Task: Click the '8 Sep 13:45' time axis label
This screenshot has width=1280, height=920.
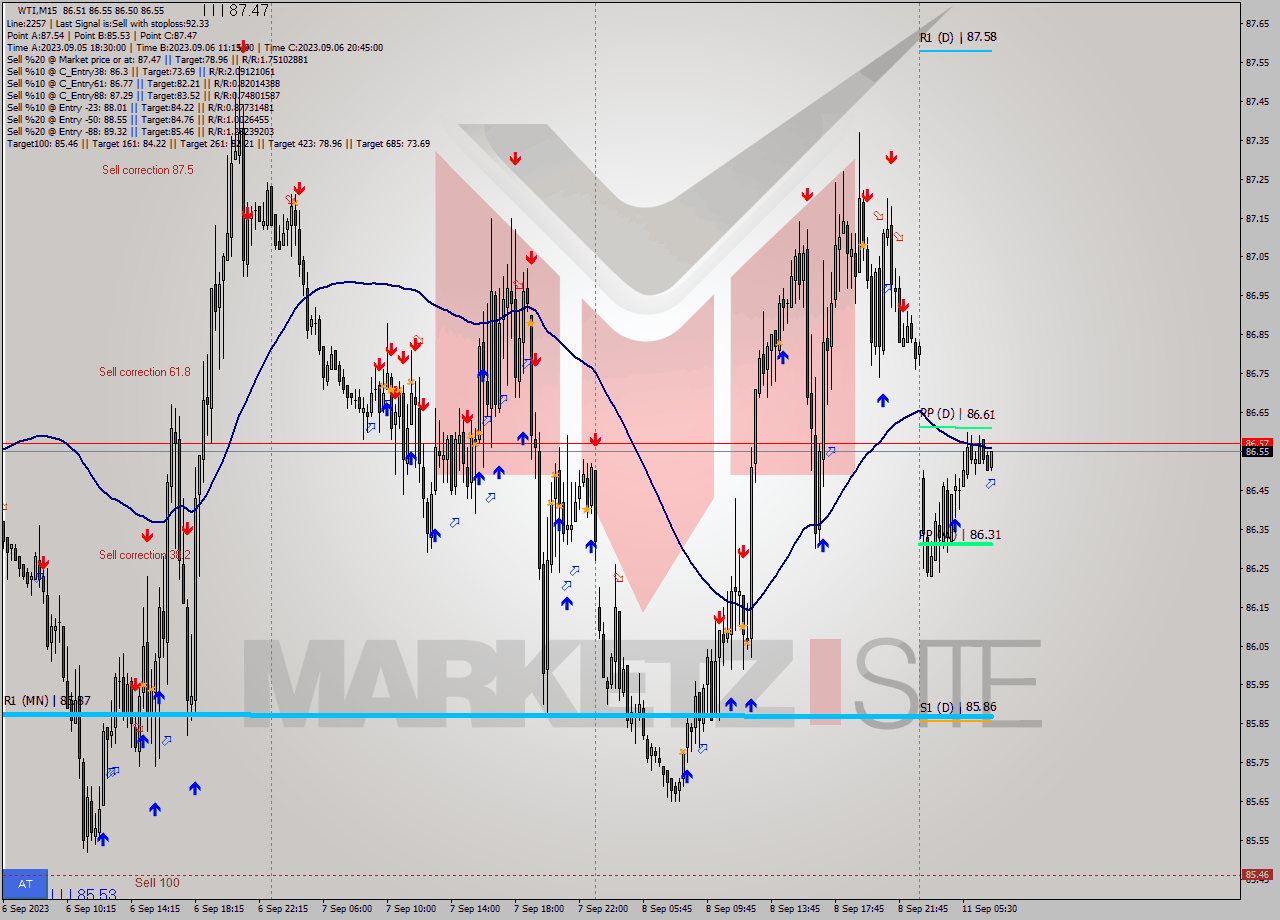Action: [796, 909]
